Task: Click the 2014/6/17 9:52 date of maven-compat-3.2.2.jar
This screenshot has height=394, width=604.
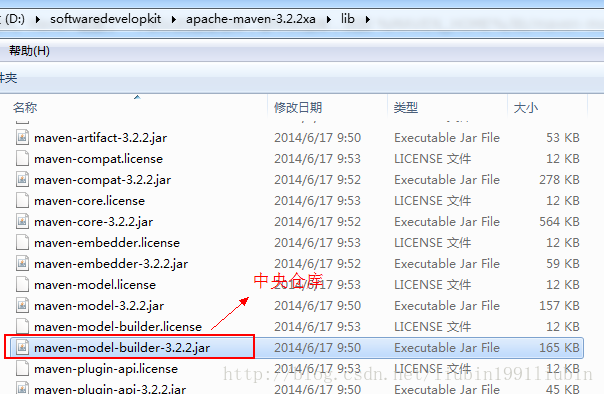Action: tap(317, 179)
